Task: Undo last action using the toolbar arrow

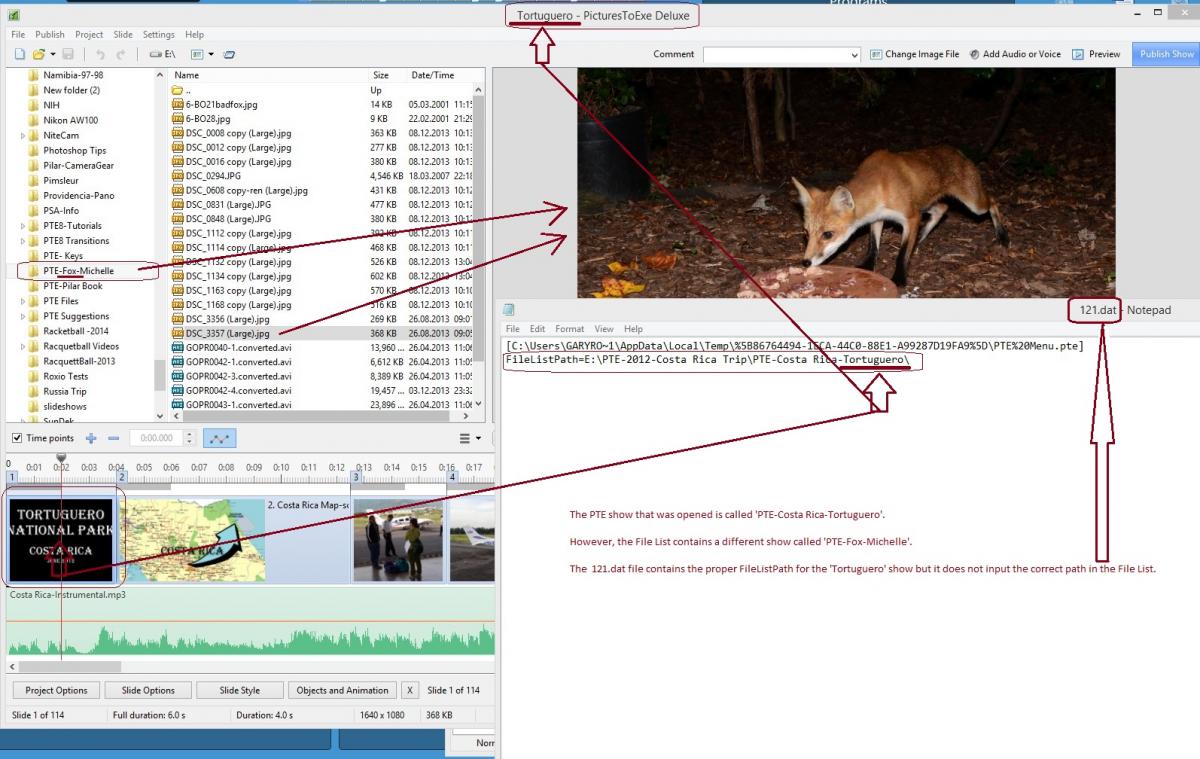Action: [99, 54]
